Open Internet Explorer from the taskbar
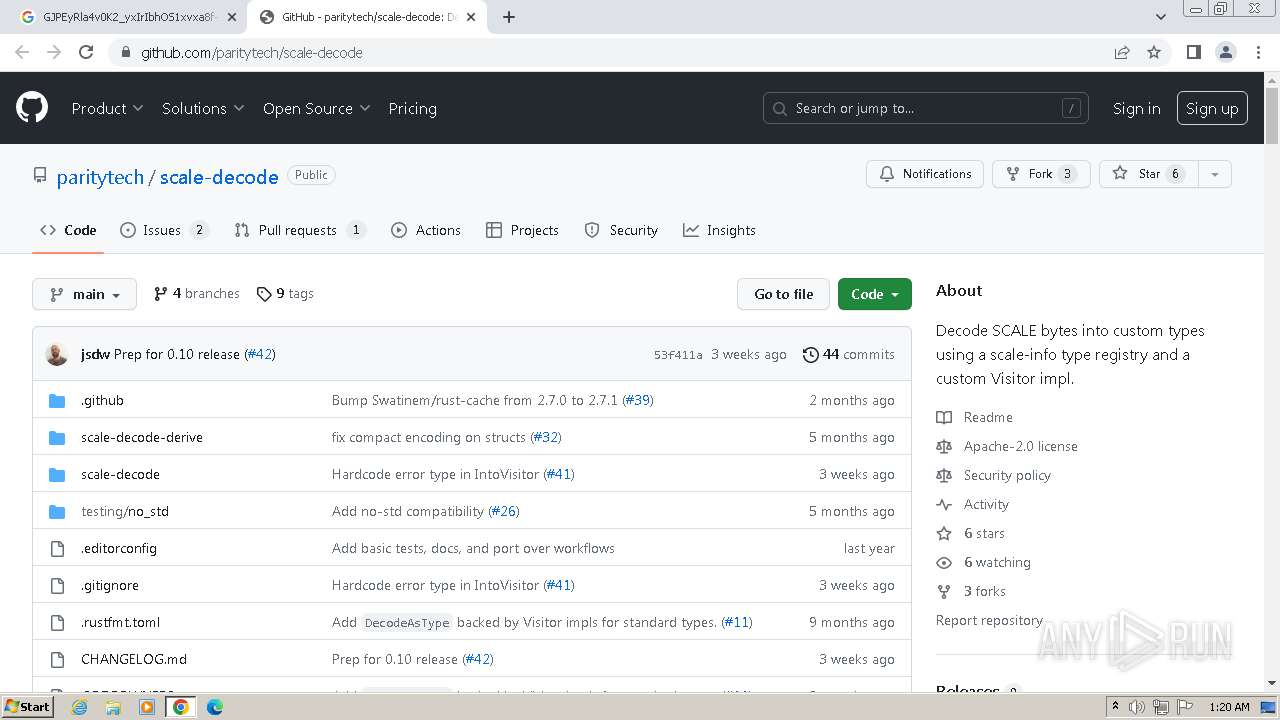 pyautogui.click(x=79, y=707)
